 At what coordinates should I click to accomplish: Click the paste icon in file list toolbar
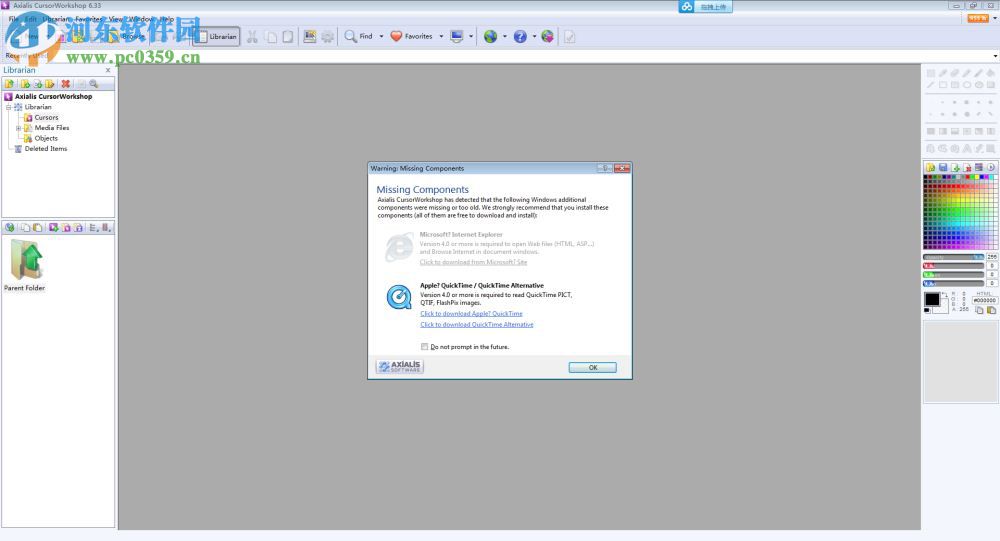[38, 228]
